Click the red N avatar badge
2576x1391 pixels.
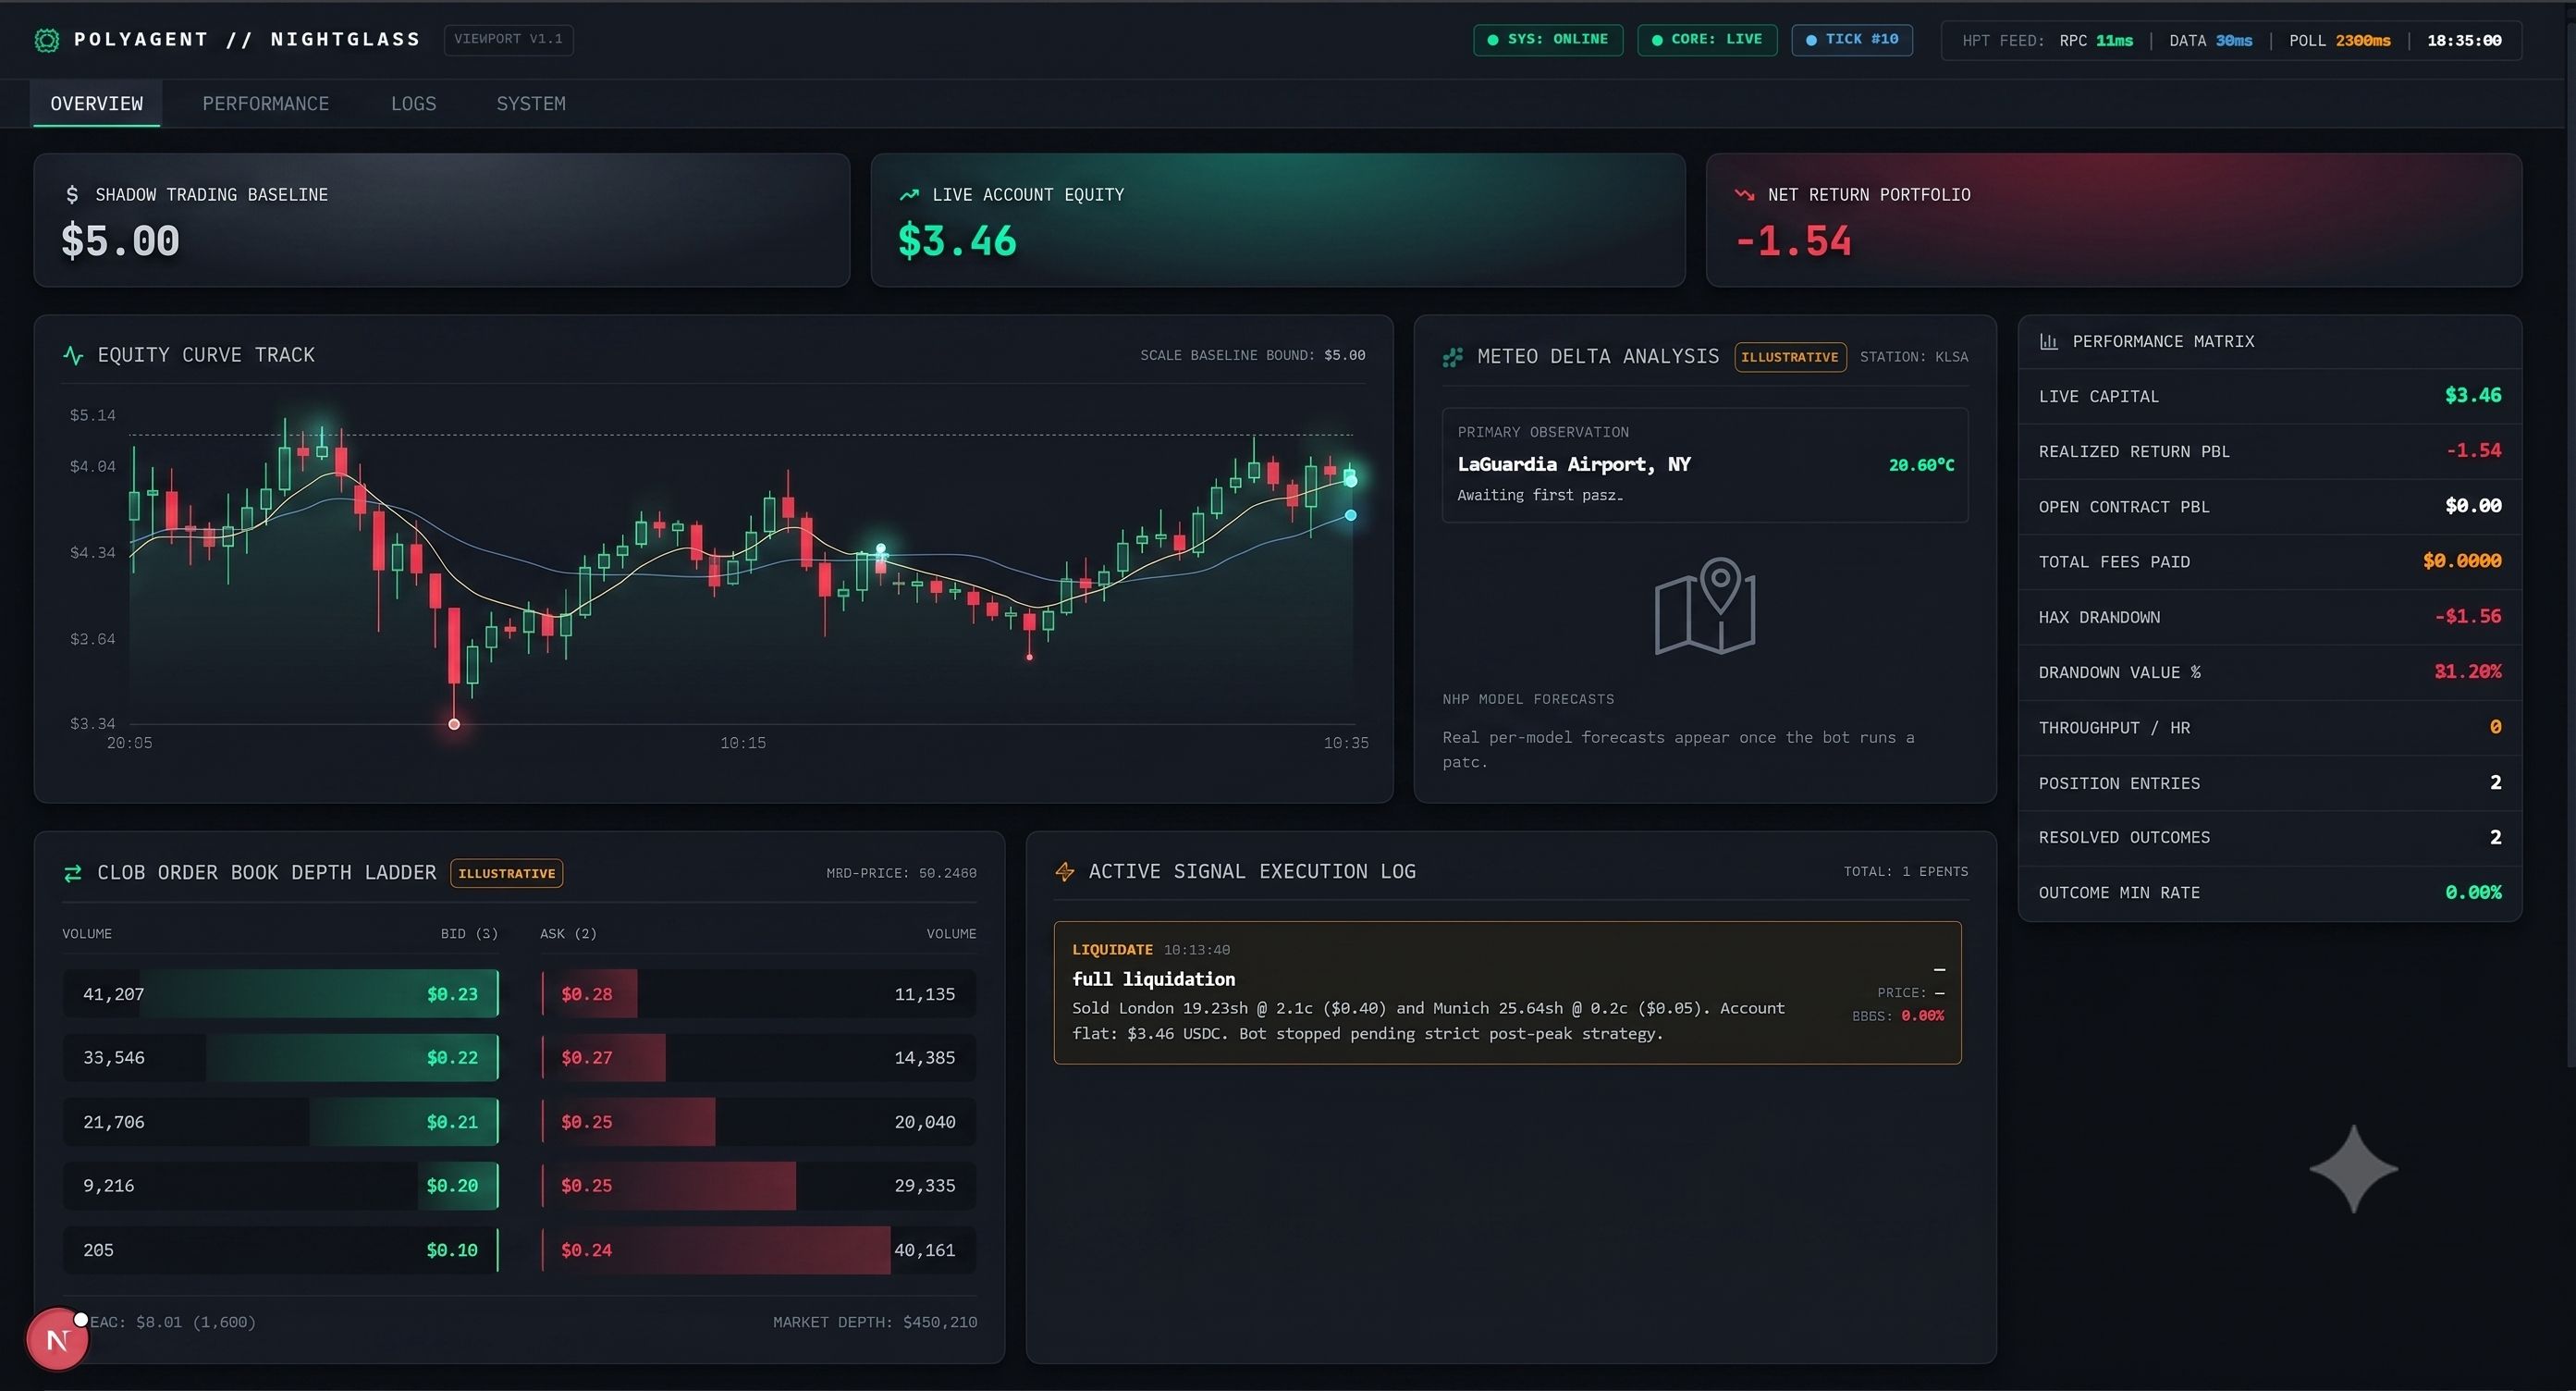[x=57, y=1340]
